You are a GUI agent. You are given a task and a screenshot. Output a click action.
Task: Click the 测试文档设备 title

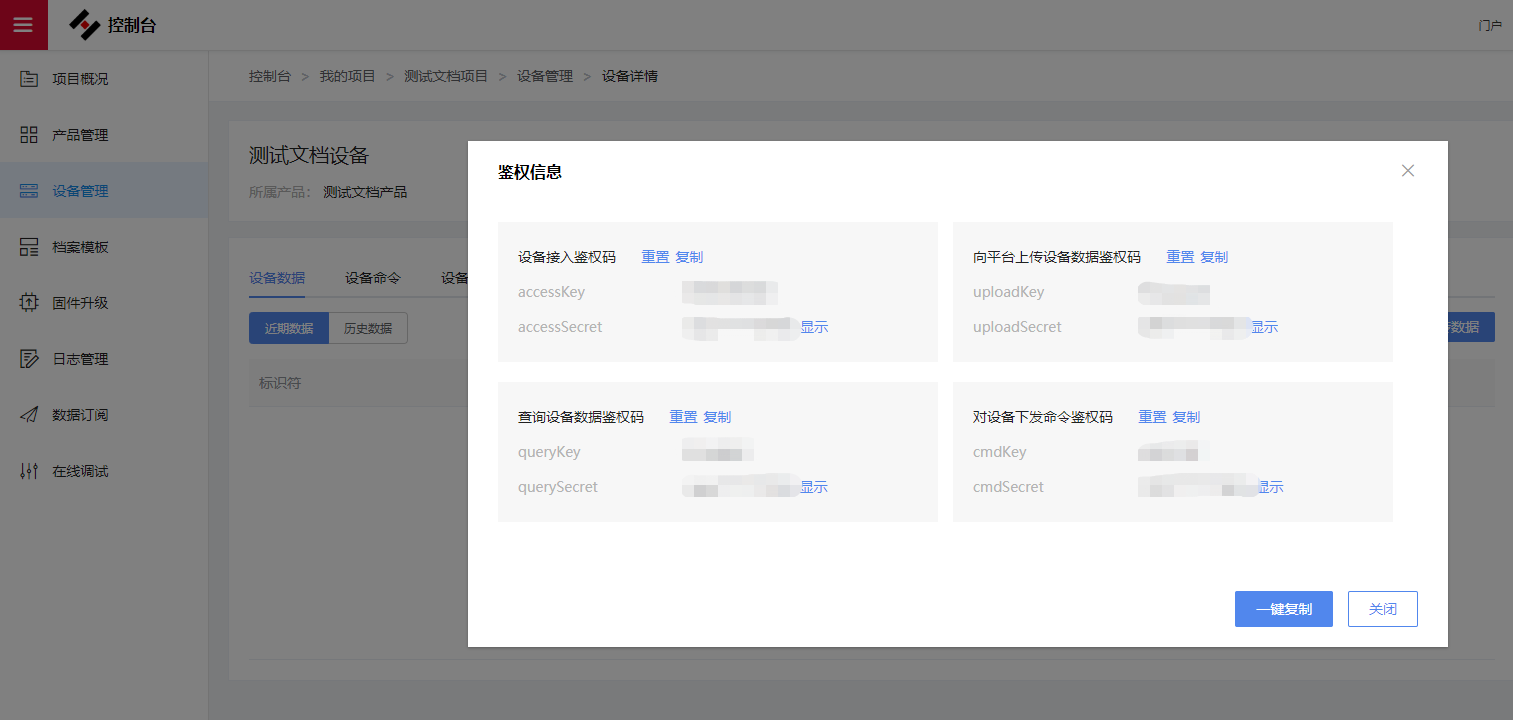[x=309, y=155]
